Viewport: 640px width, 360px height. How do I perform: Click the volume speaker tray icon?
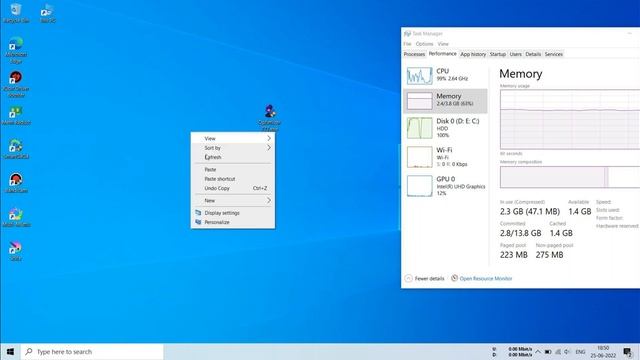[x=567, y=352]
